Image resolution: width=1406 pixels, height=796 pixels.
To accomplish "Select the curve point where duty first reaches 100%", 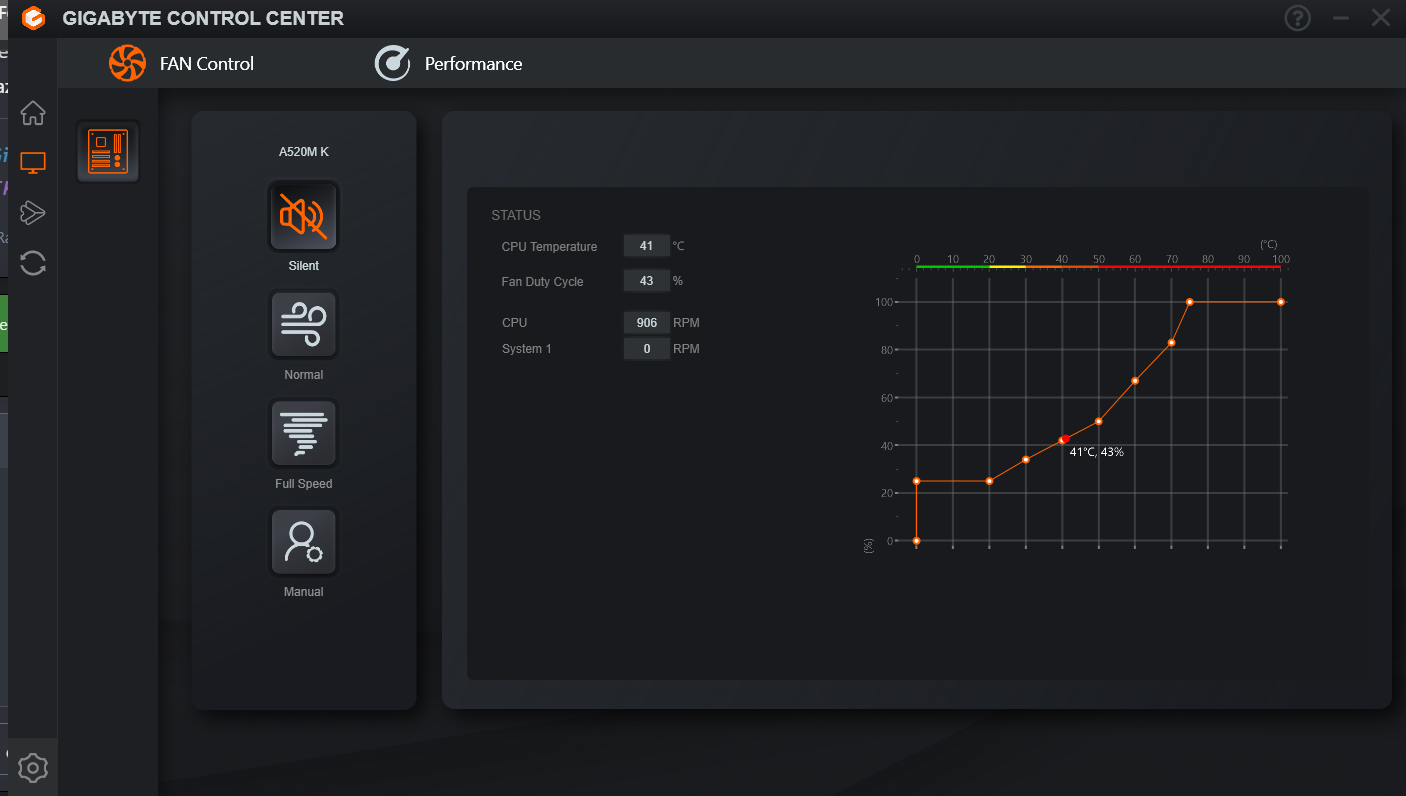I will pyautogui.click(x=1190, y=302).
